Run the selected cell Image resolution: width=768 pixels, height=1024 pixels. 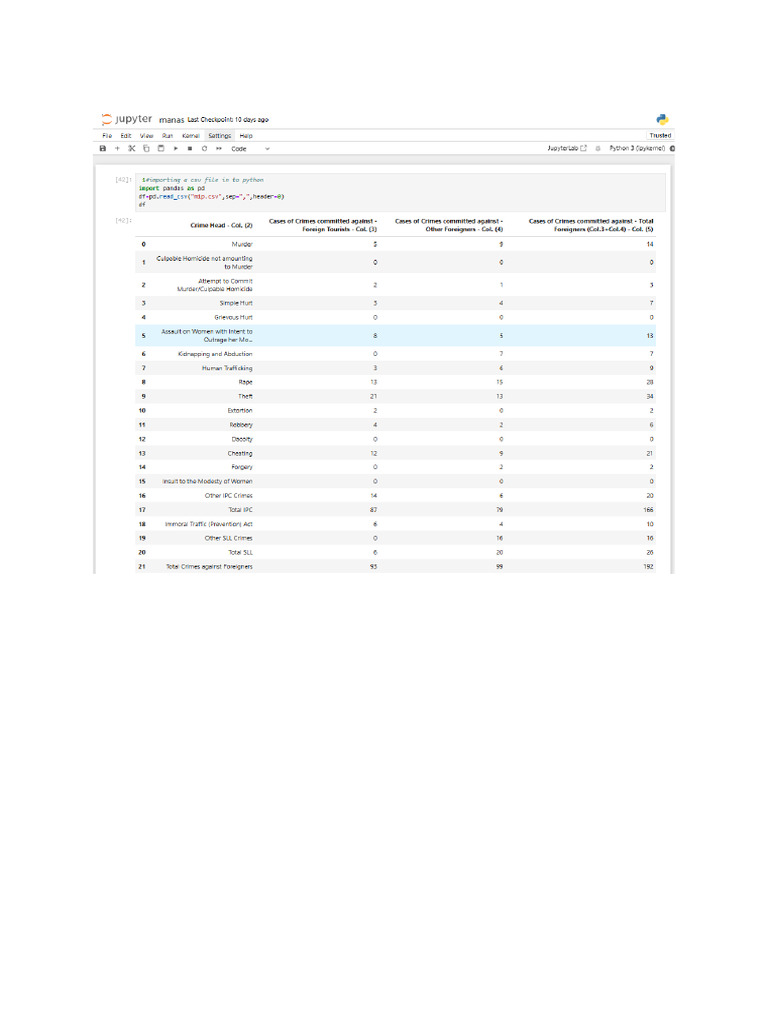176,149
